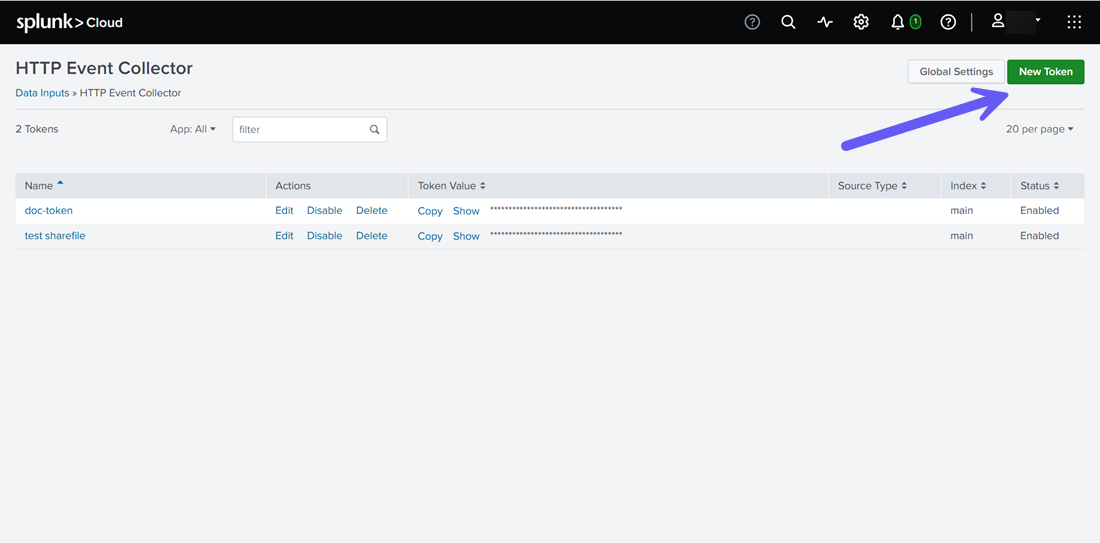Click the New Token button
Viewport: 1100px width, 543px height.
click(1045, 72)
